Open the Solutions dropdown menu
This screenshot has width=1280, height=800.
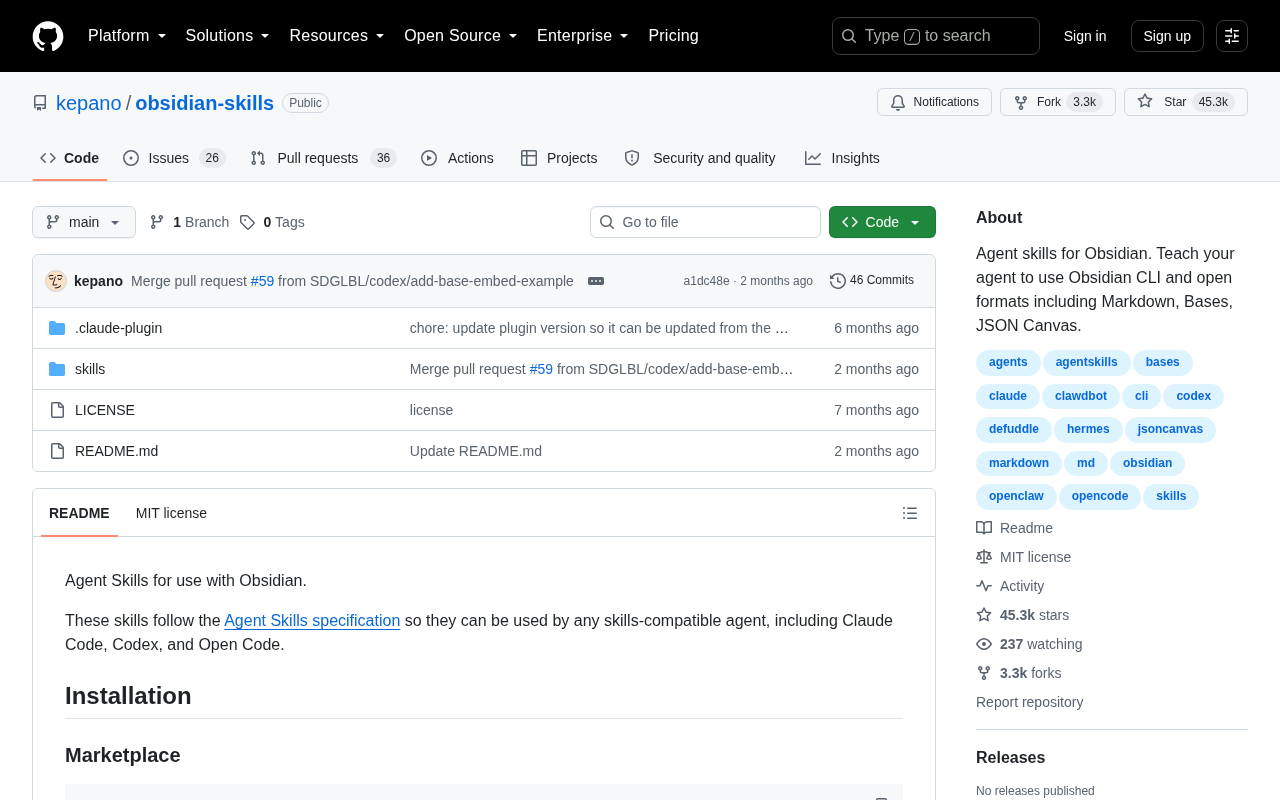click(x=228, y=36)
